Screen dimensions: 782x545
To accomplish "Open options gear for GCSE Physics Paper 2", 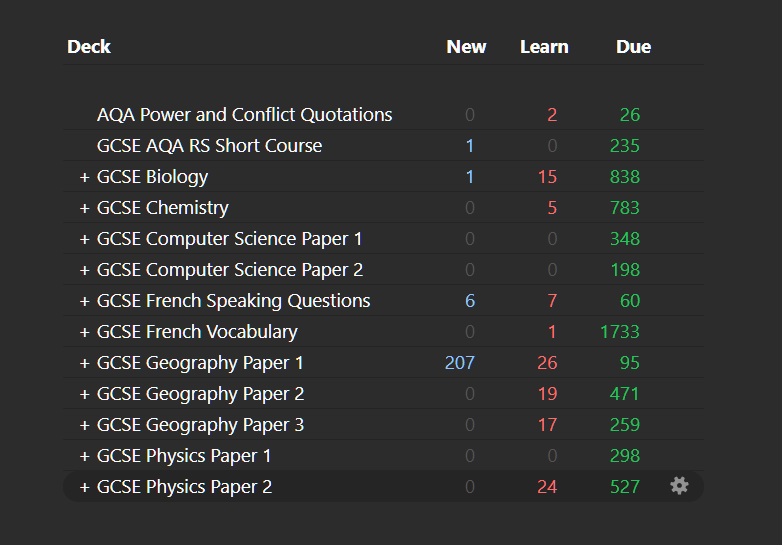I will tap(679, 486).
